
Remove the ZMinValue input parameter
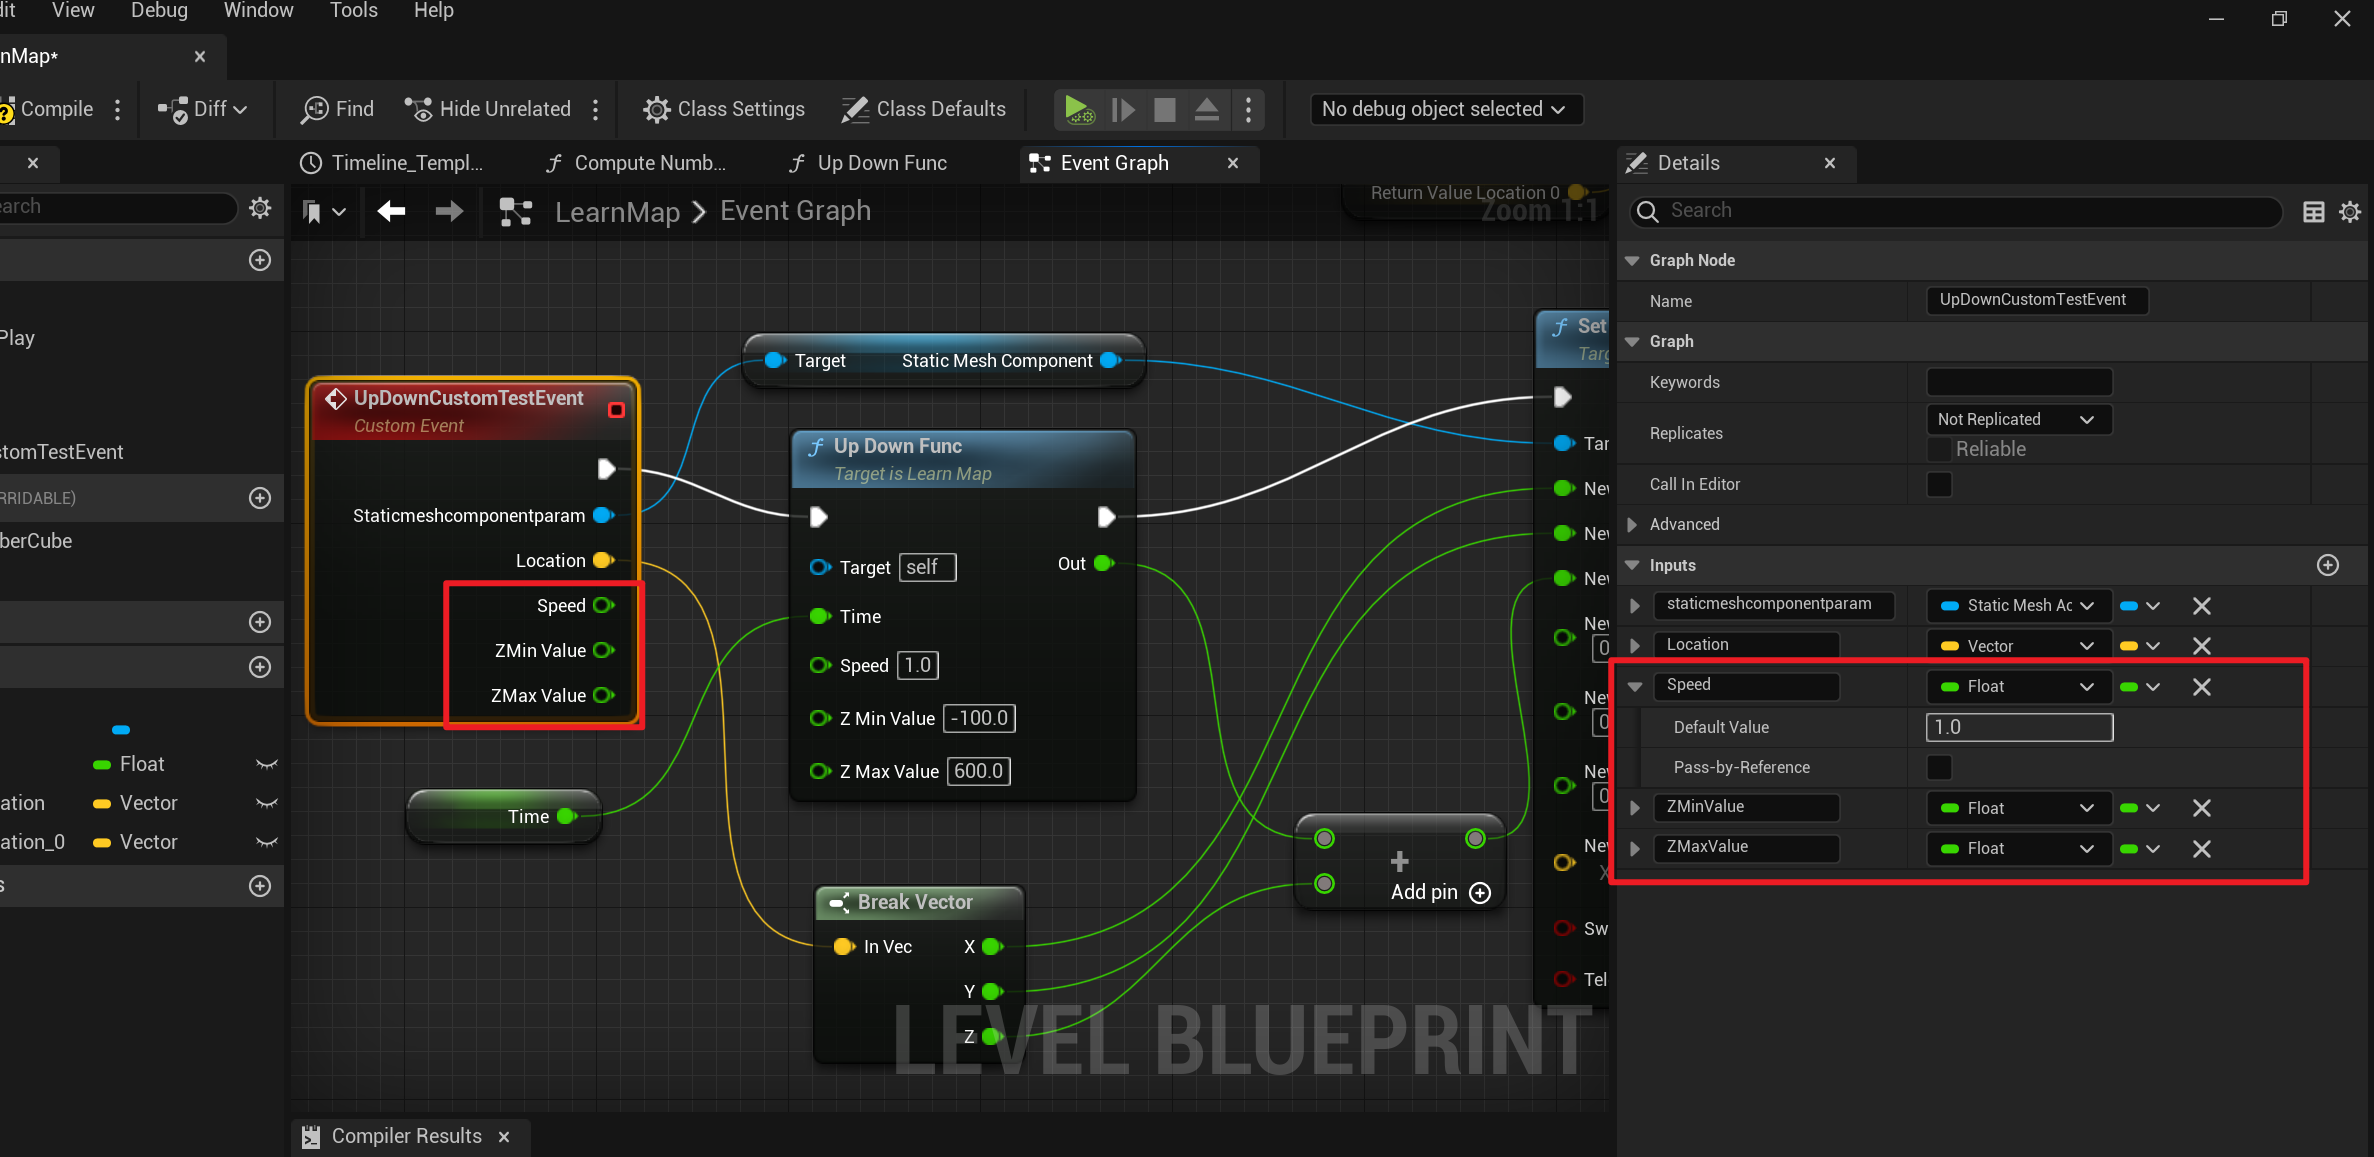[2202, 808]
